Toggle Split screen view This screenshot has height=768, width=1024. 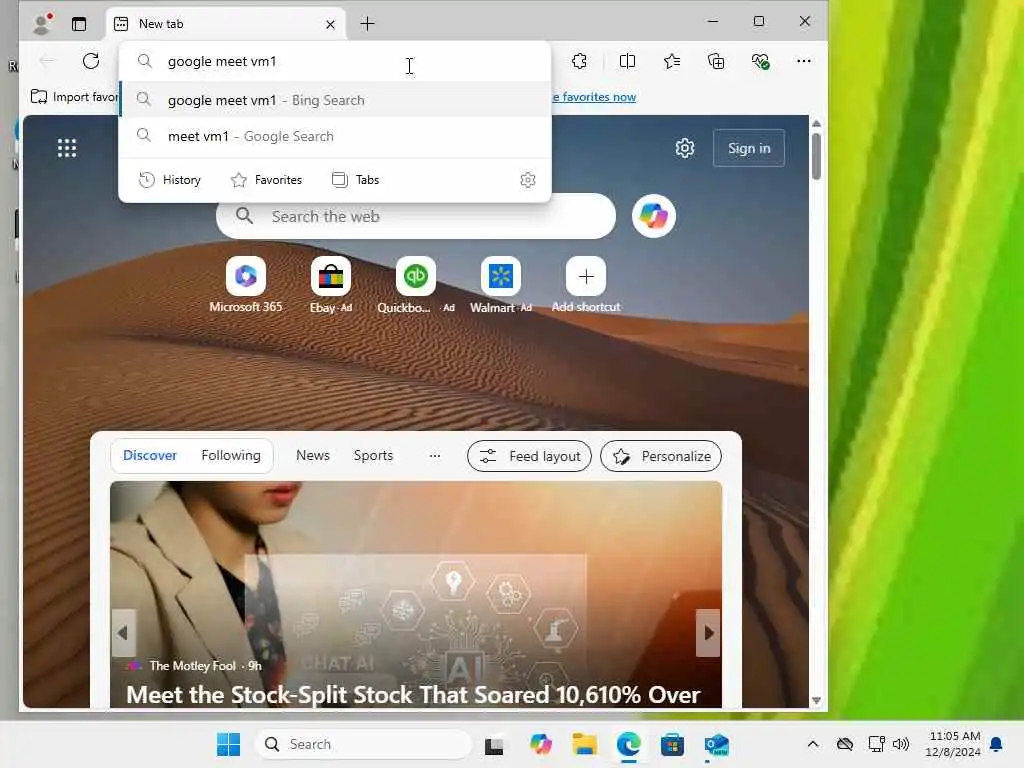pos(627,61)
